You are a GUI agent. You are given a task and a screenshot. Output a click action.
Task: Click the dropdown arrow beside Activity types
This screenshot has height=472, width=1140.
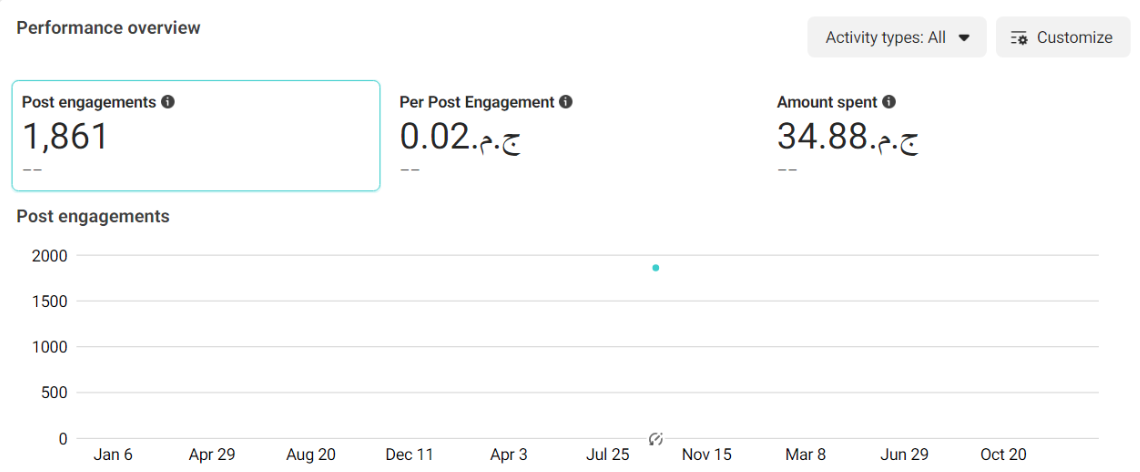(x=964, y=38)
